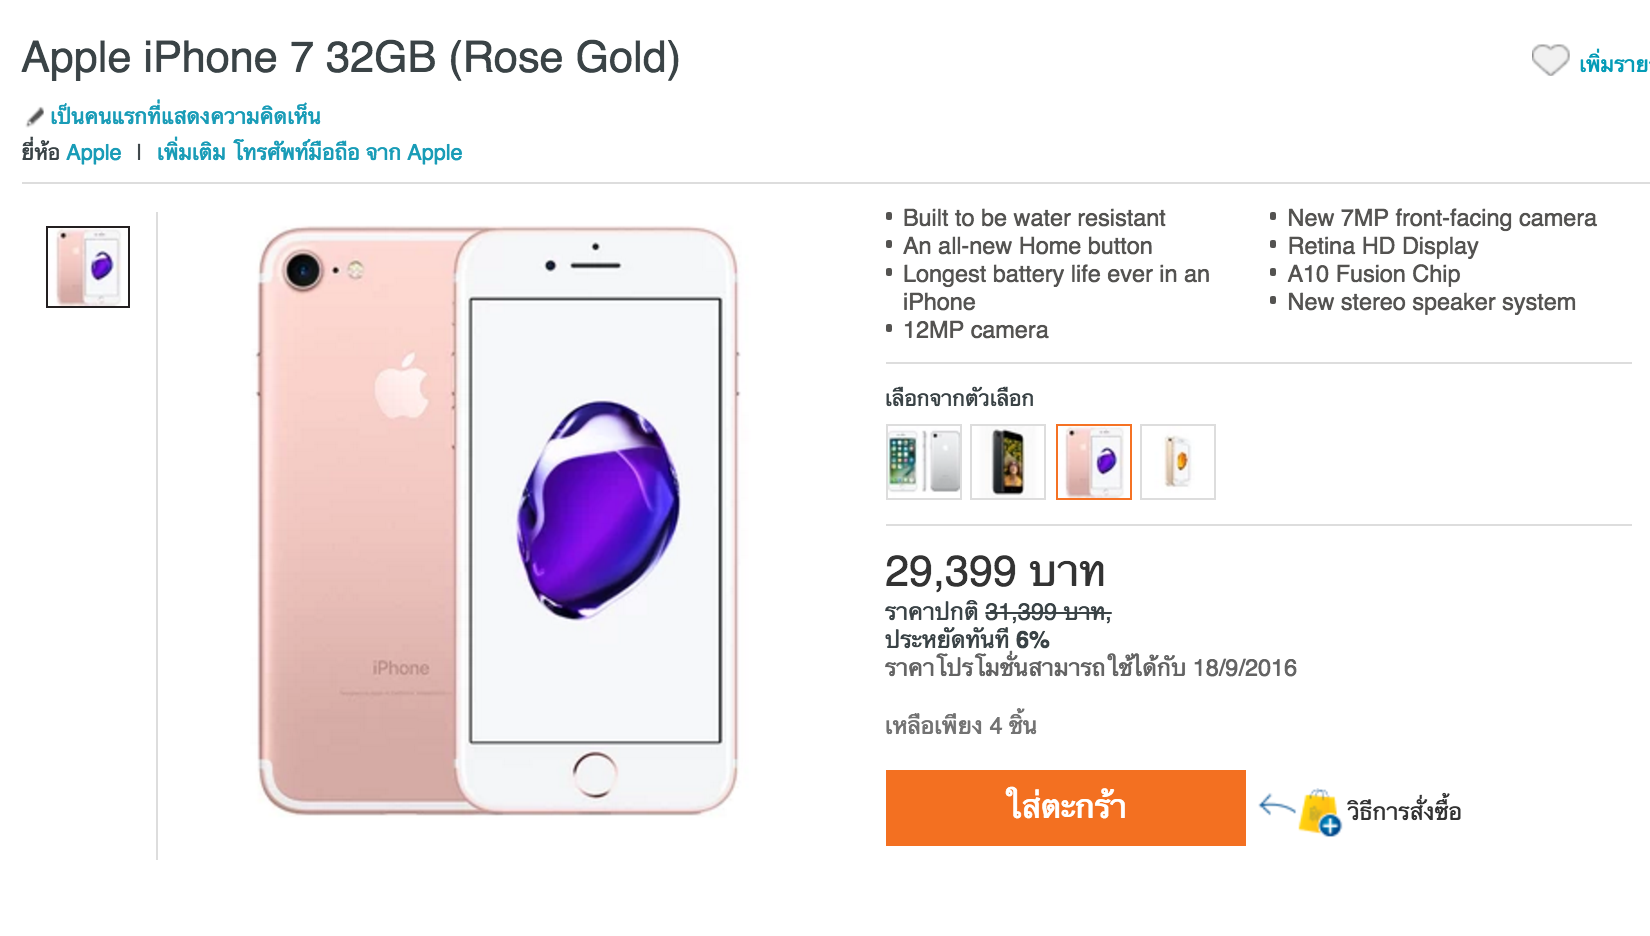1650x936 pixels.
Task: Click the 29,399 บาท price
Action: coord(994,572)
